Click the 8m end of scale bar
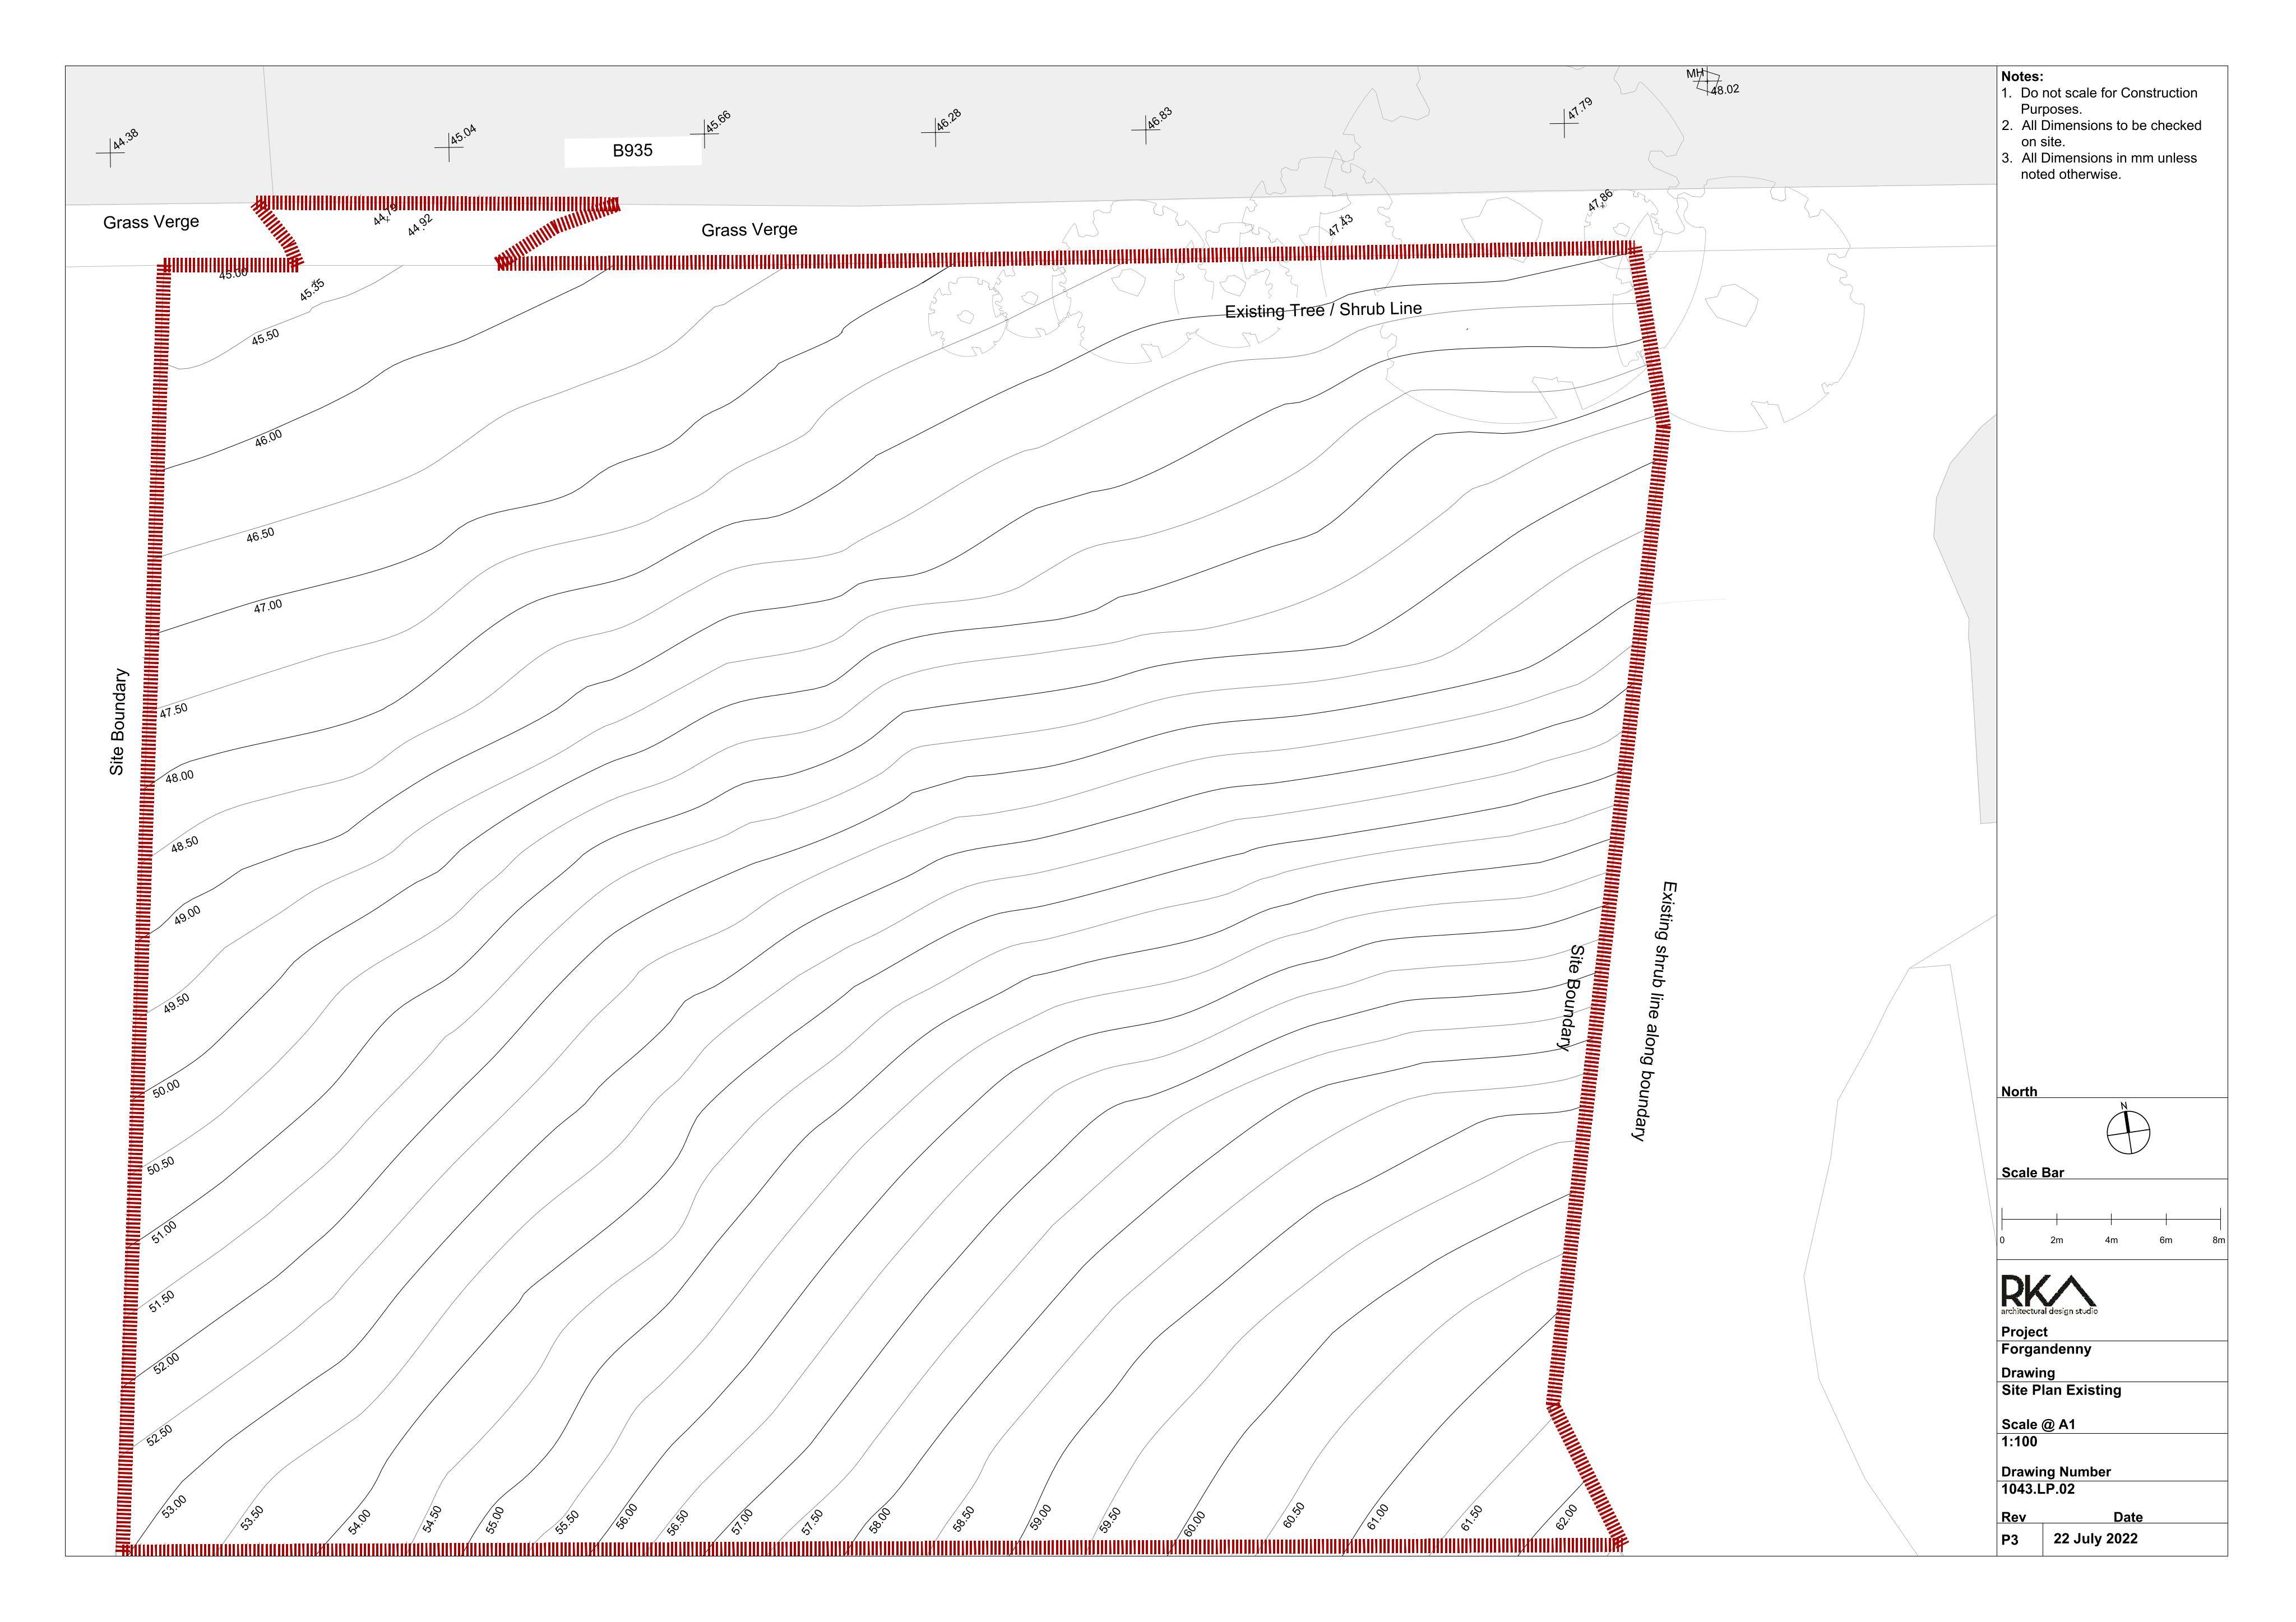Viewport: 2296px width, 1622px height. pyautogui.click(x=2218, y=1240)
